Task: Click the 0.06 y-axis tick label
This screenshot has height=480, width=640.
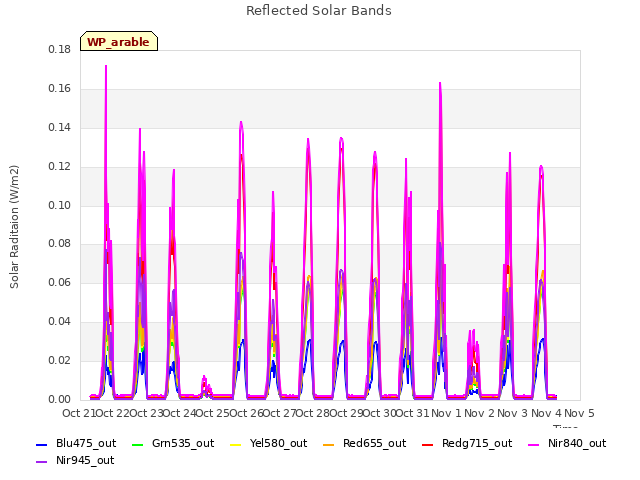Action: (59, 282)
